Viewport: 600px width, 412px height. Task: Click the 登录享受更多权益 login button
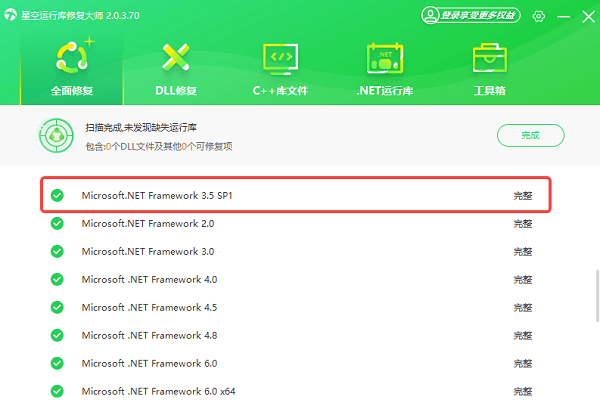point(471,16)
